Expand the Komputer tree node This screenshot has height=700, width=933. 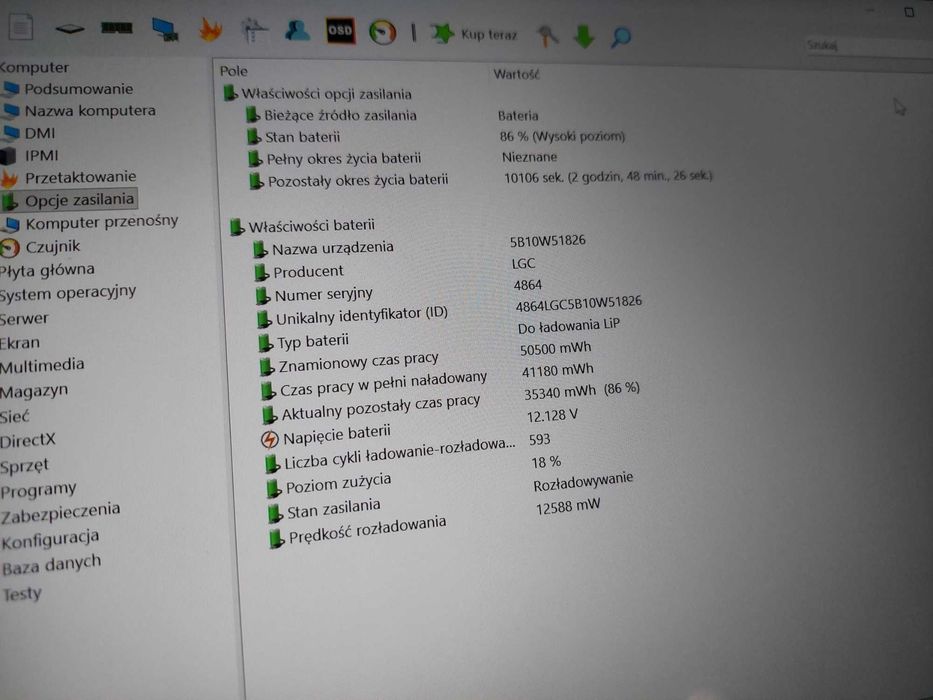(x=35, y=67)
